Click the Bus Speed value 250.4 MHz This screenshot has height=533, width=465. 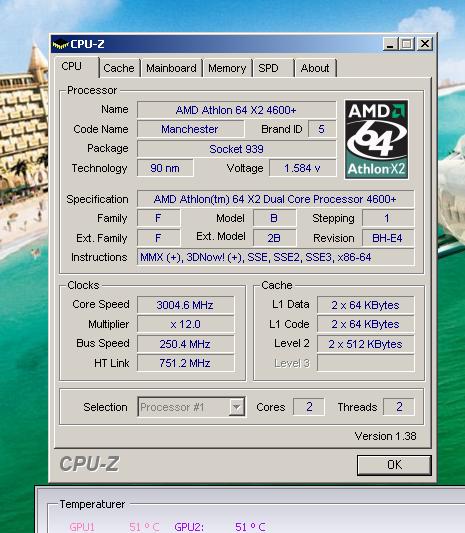click(x=186, y=344)
